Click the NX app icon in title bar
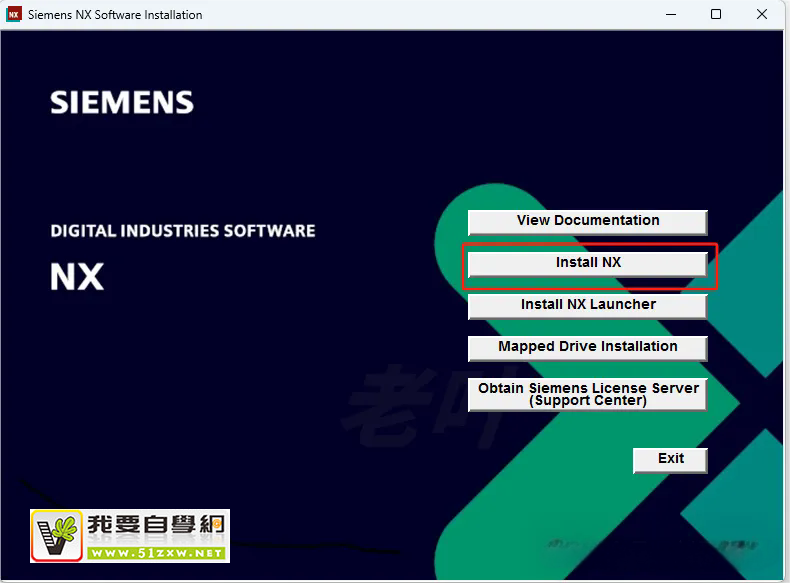Image resolution: width=790 pixels, height=583 pixels. point(14,15)
